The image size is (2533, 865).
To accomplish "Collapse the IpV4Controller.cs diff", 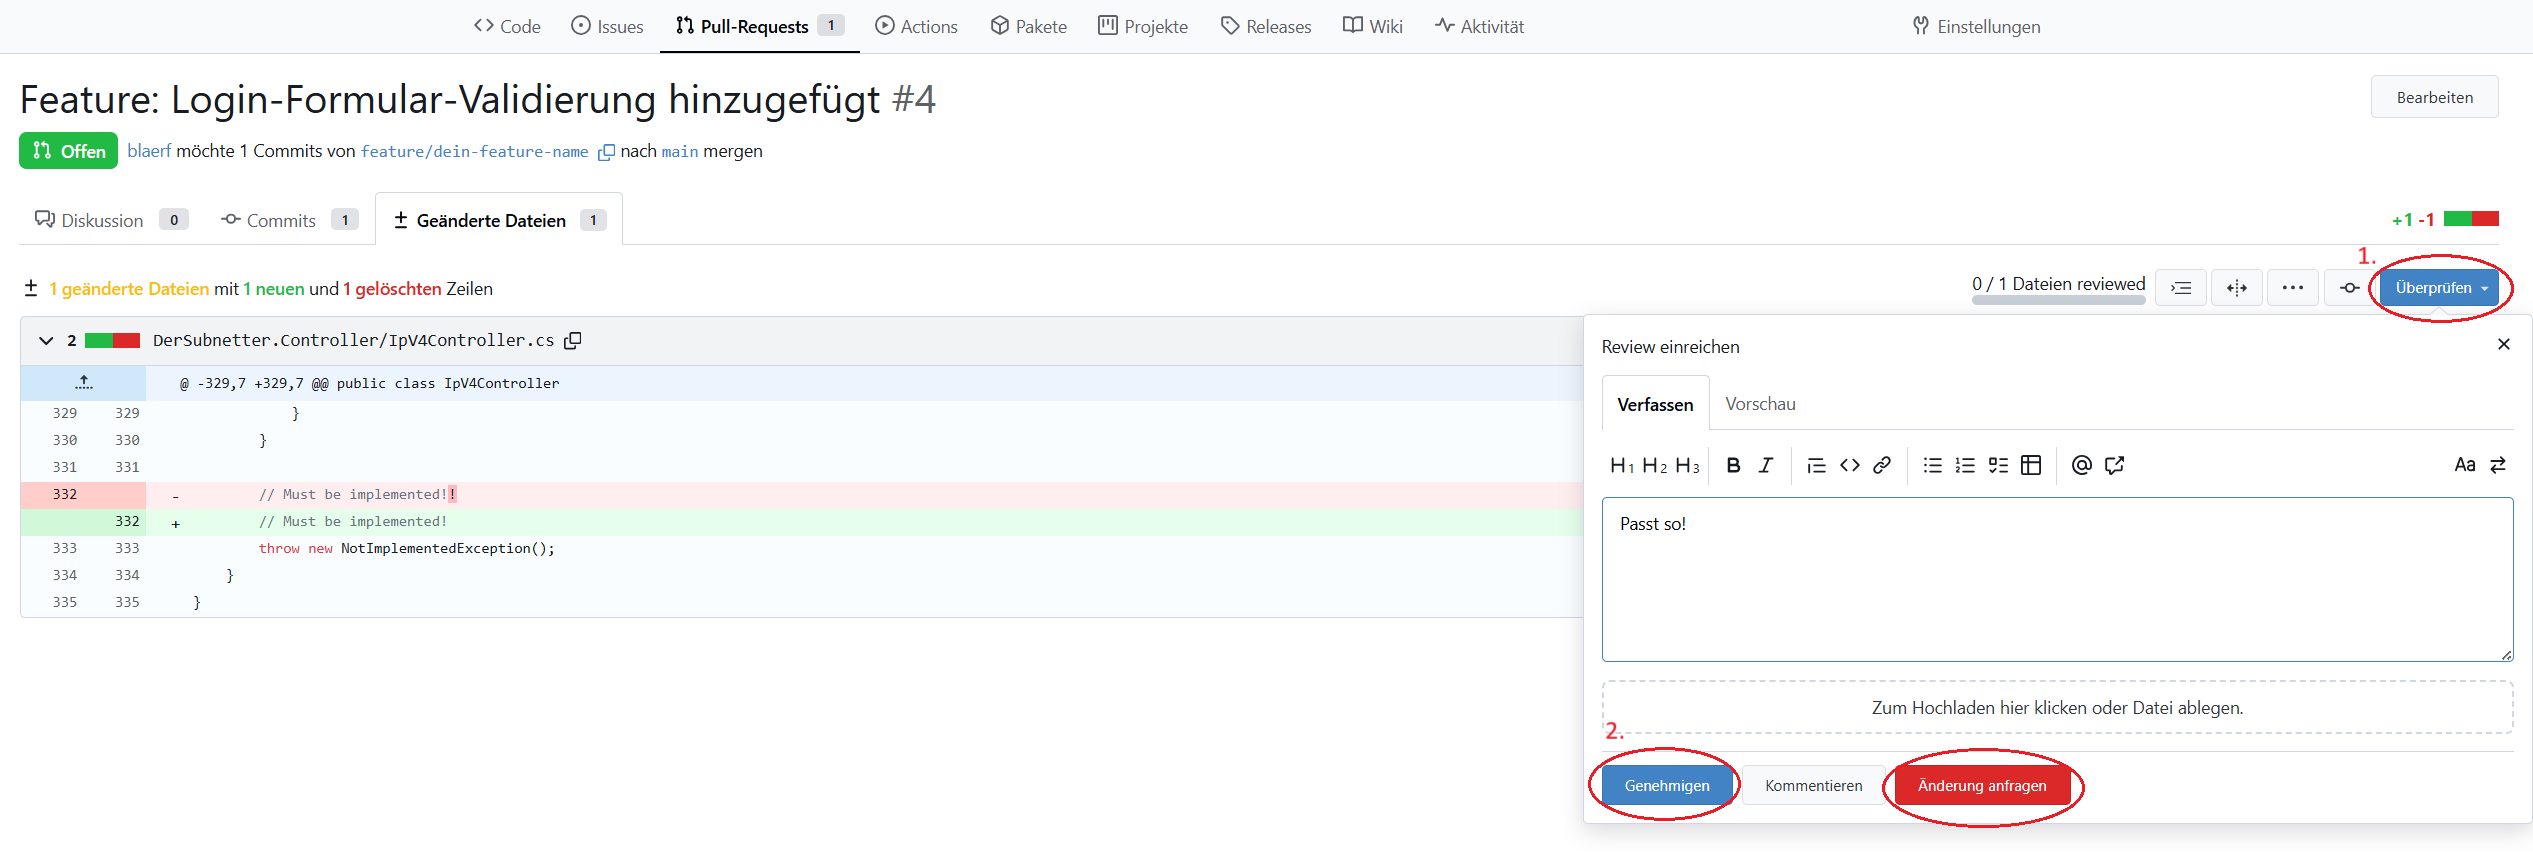I will (x=46, y=341).
